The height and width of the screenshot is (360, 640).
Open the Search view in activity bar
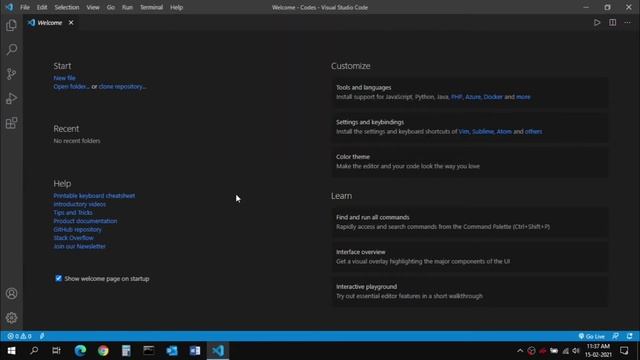point(11,50)
